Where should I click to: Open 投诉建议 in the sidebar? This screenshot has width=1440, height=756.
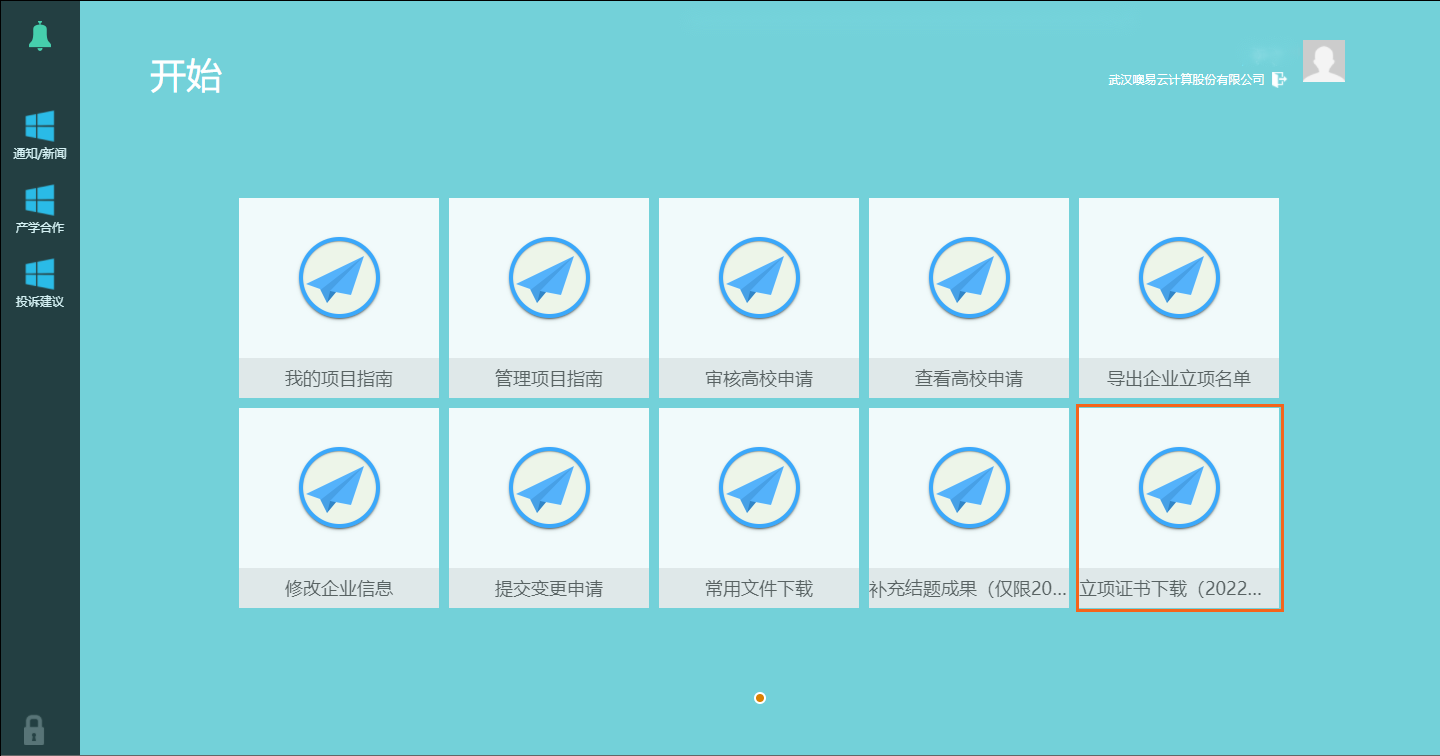coord(39,283)
